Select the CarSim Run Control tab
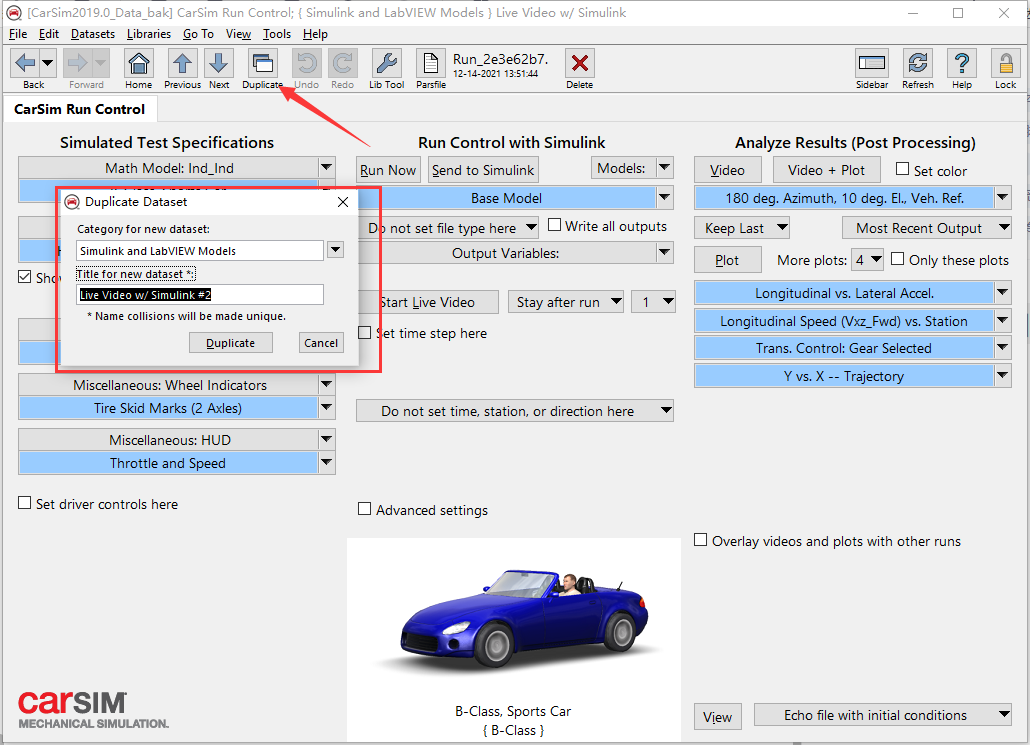1030x745 pixels. click(x=80, y=108)
